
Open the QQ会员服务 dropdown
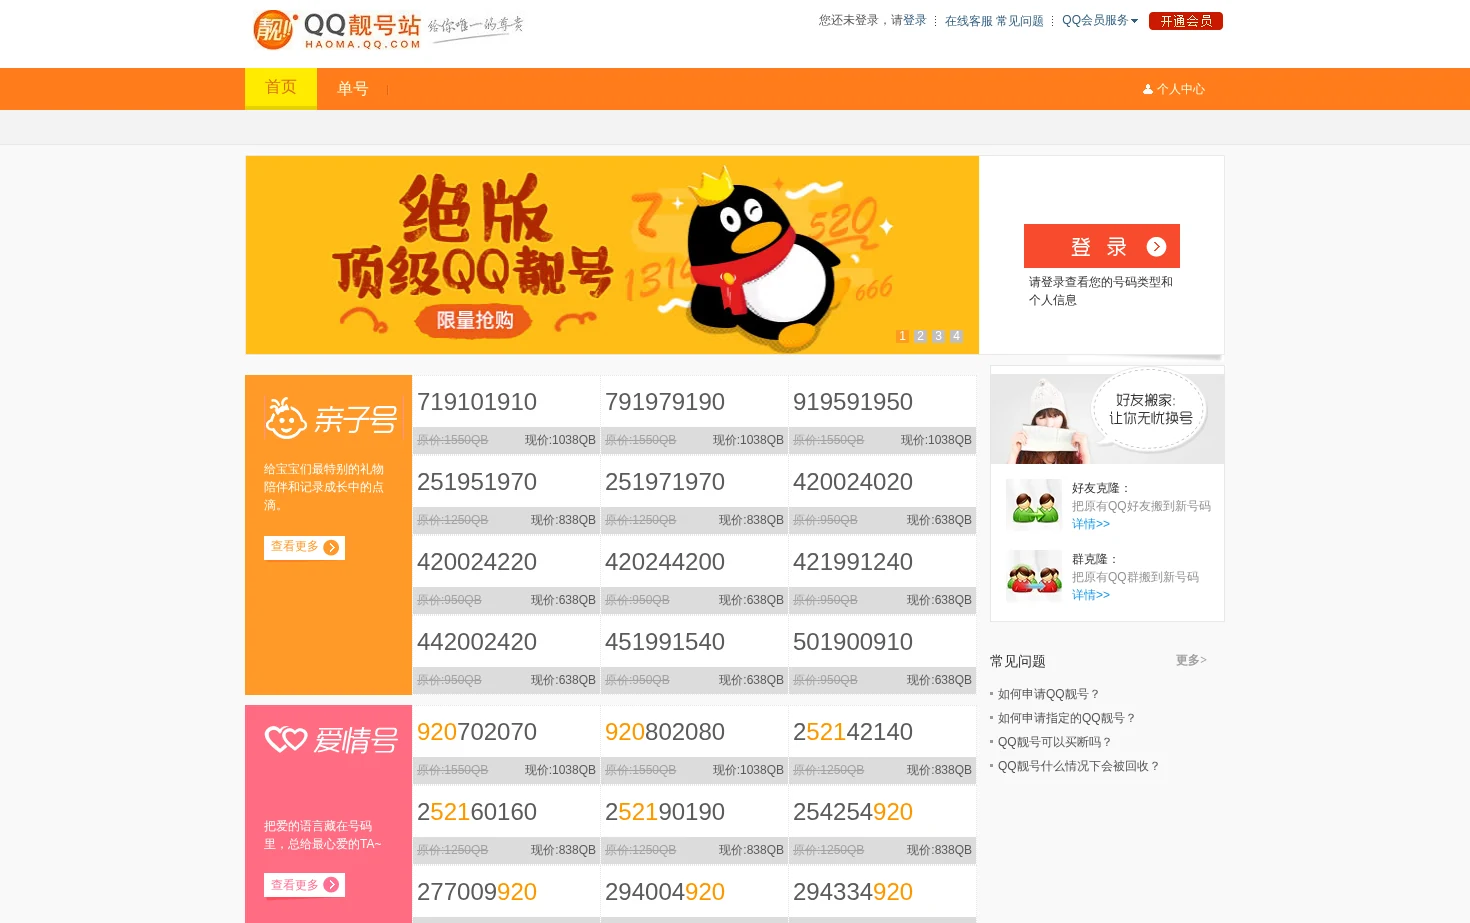(x=1099, y=20)
